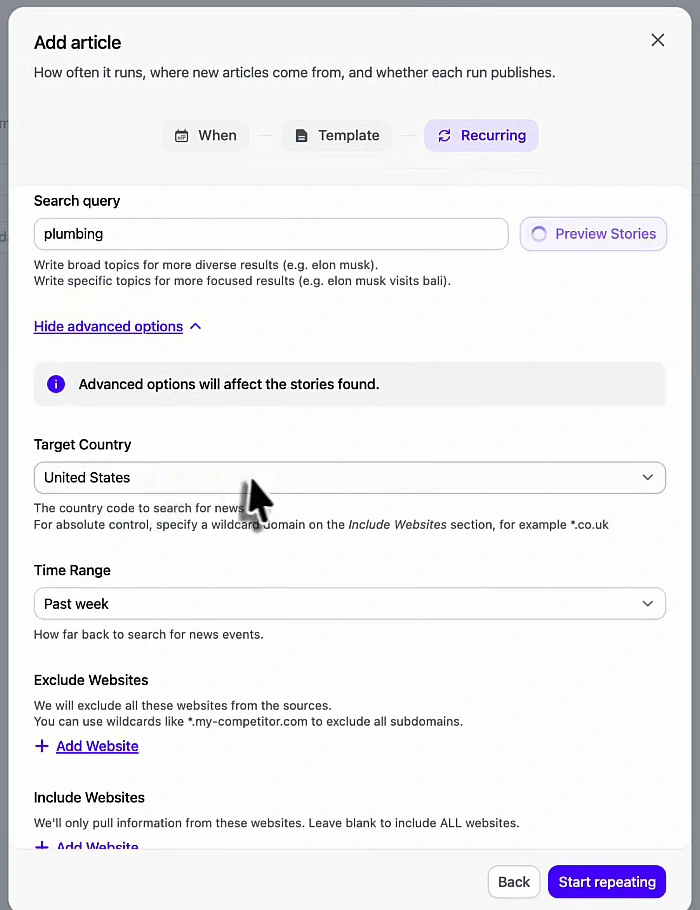Click the 'Time Range' label
This screenshot has height=910, width=700.
click(x=72, y=570)
